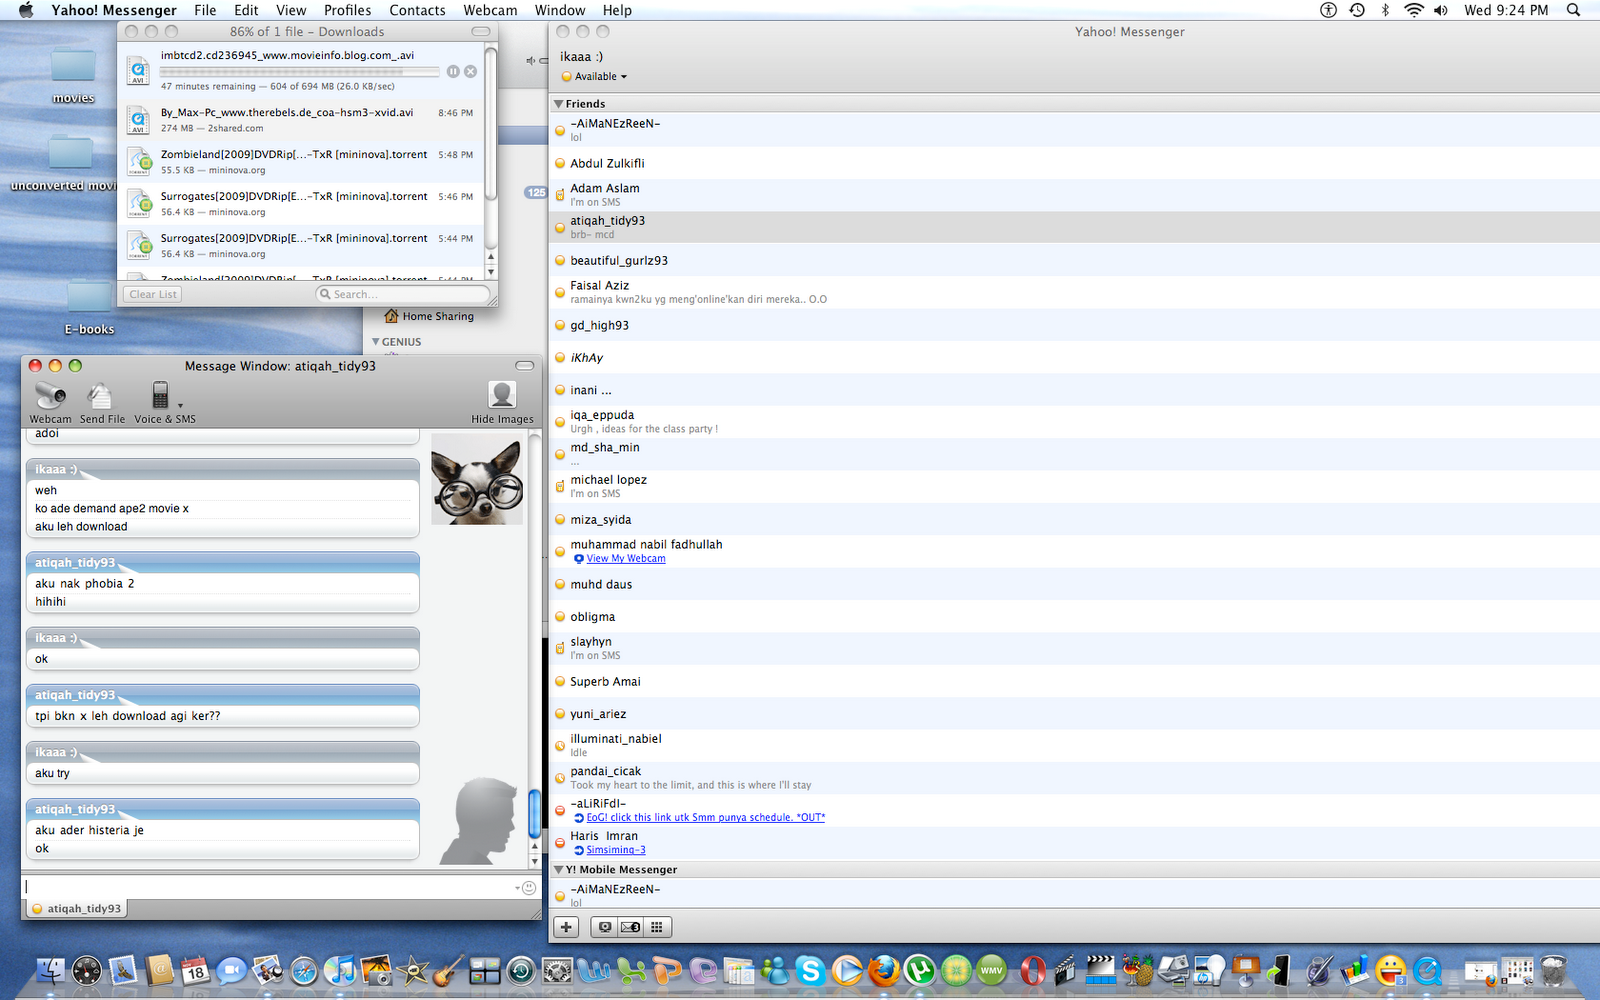Image resolution: width=1600 pixels, height=1000 pixels.
Task: Open the Window menu
Action: click(x=560, y=10)
